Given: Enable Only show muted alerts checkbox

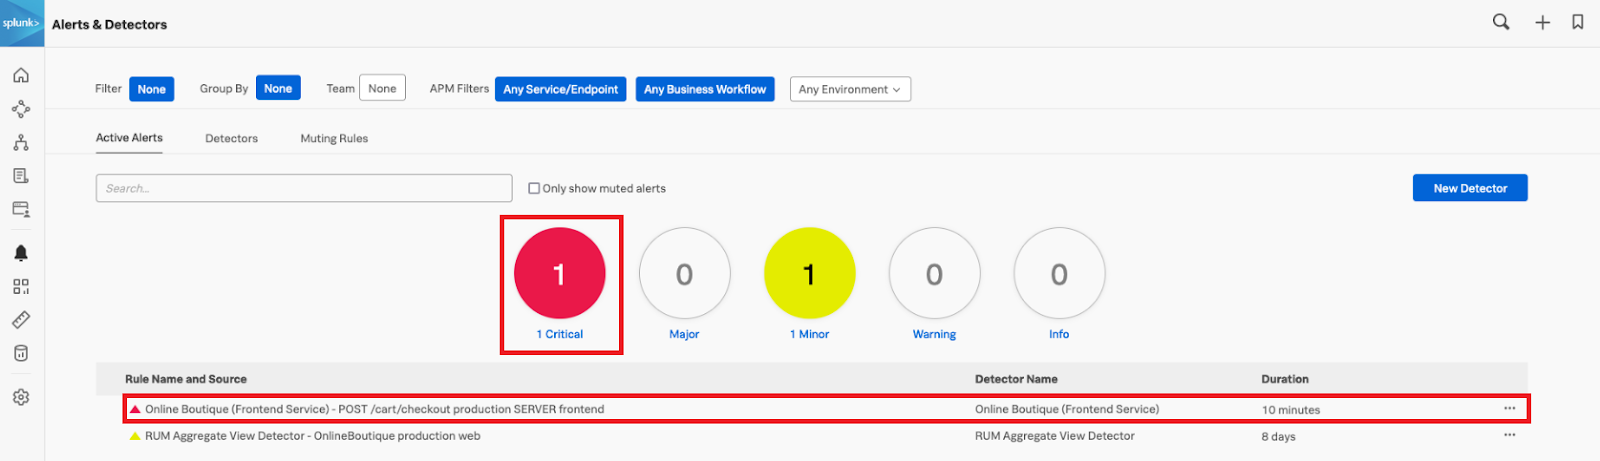Looking at the screenshot, I should [x=534, y=188].
